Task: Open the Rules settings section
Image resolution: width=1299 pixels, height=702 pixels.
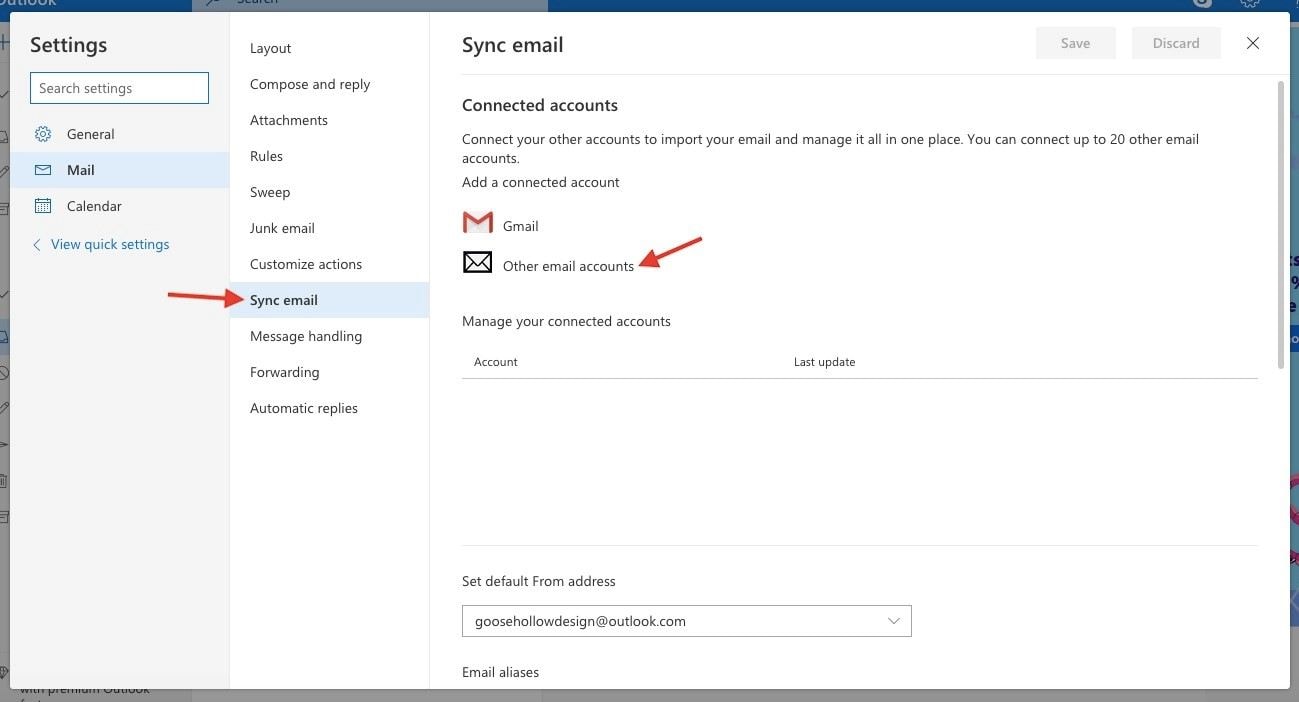Action: (266, 155)
